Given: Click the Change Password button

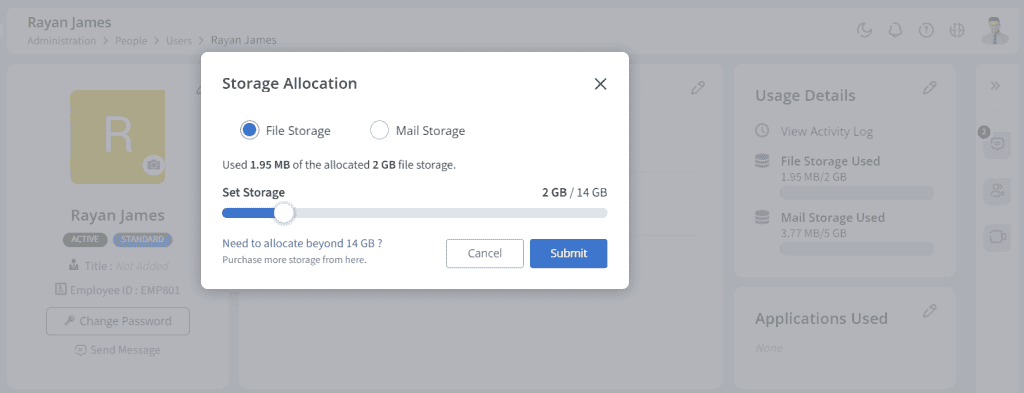Looking at the screenshot, I should pyautogui.click(x=118, y=321).
